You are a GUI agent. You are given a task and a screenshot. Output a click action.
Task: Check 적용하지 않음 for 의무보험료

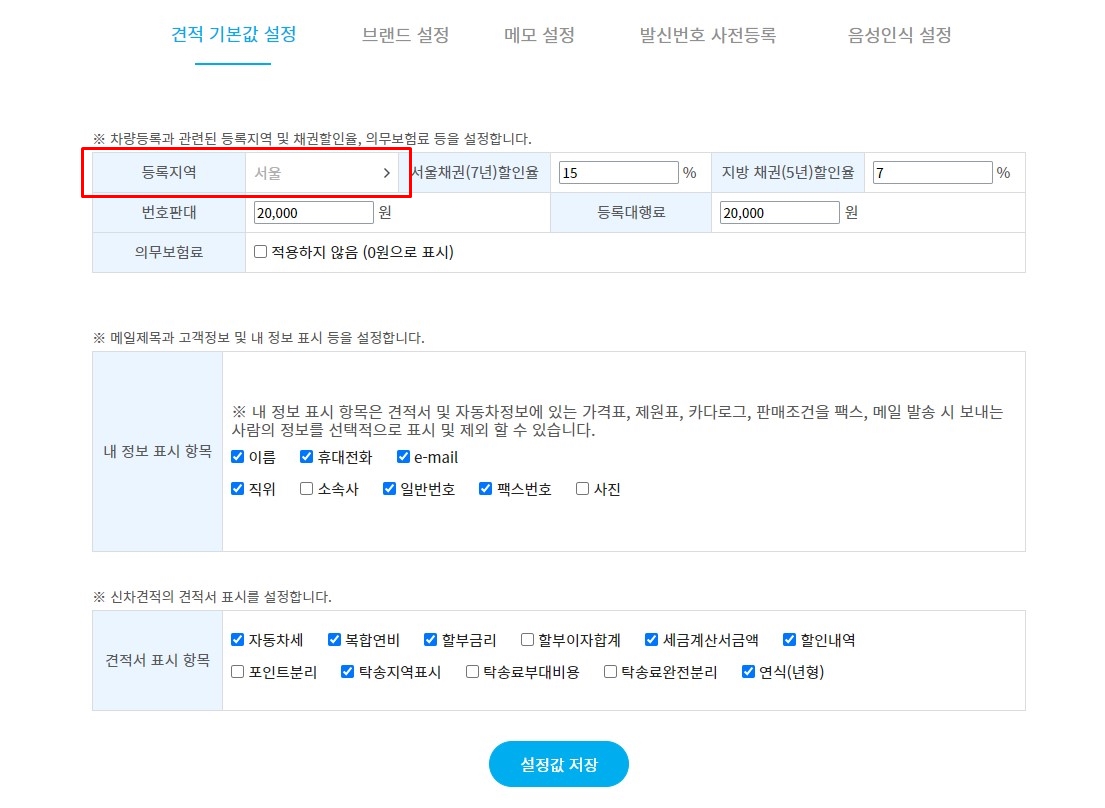(260, 251)
